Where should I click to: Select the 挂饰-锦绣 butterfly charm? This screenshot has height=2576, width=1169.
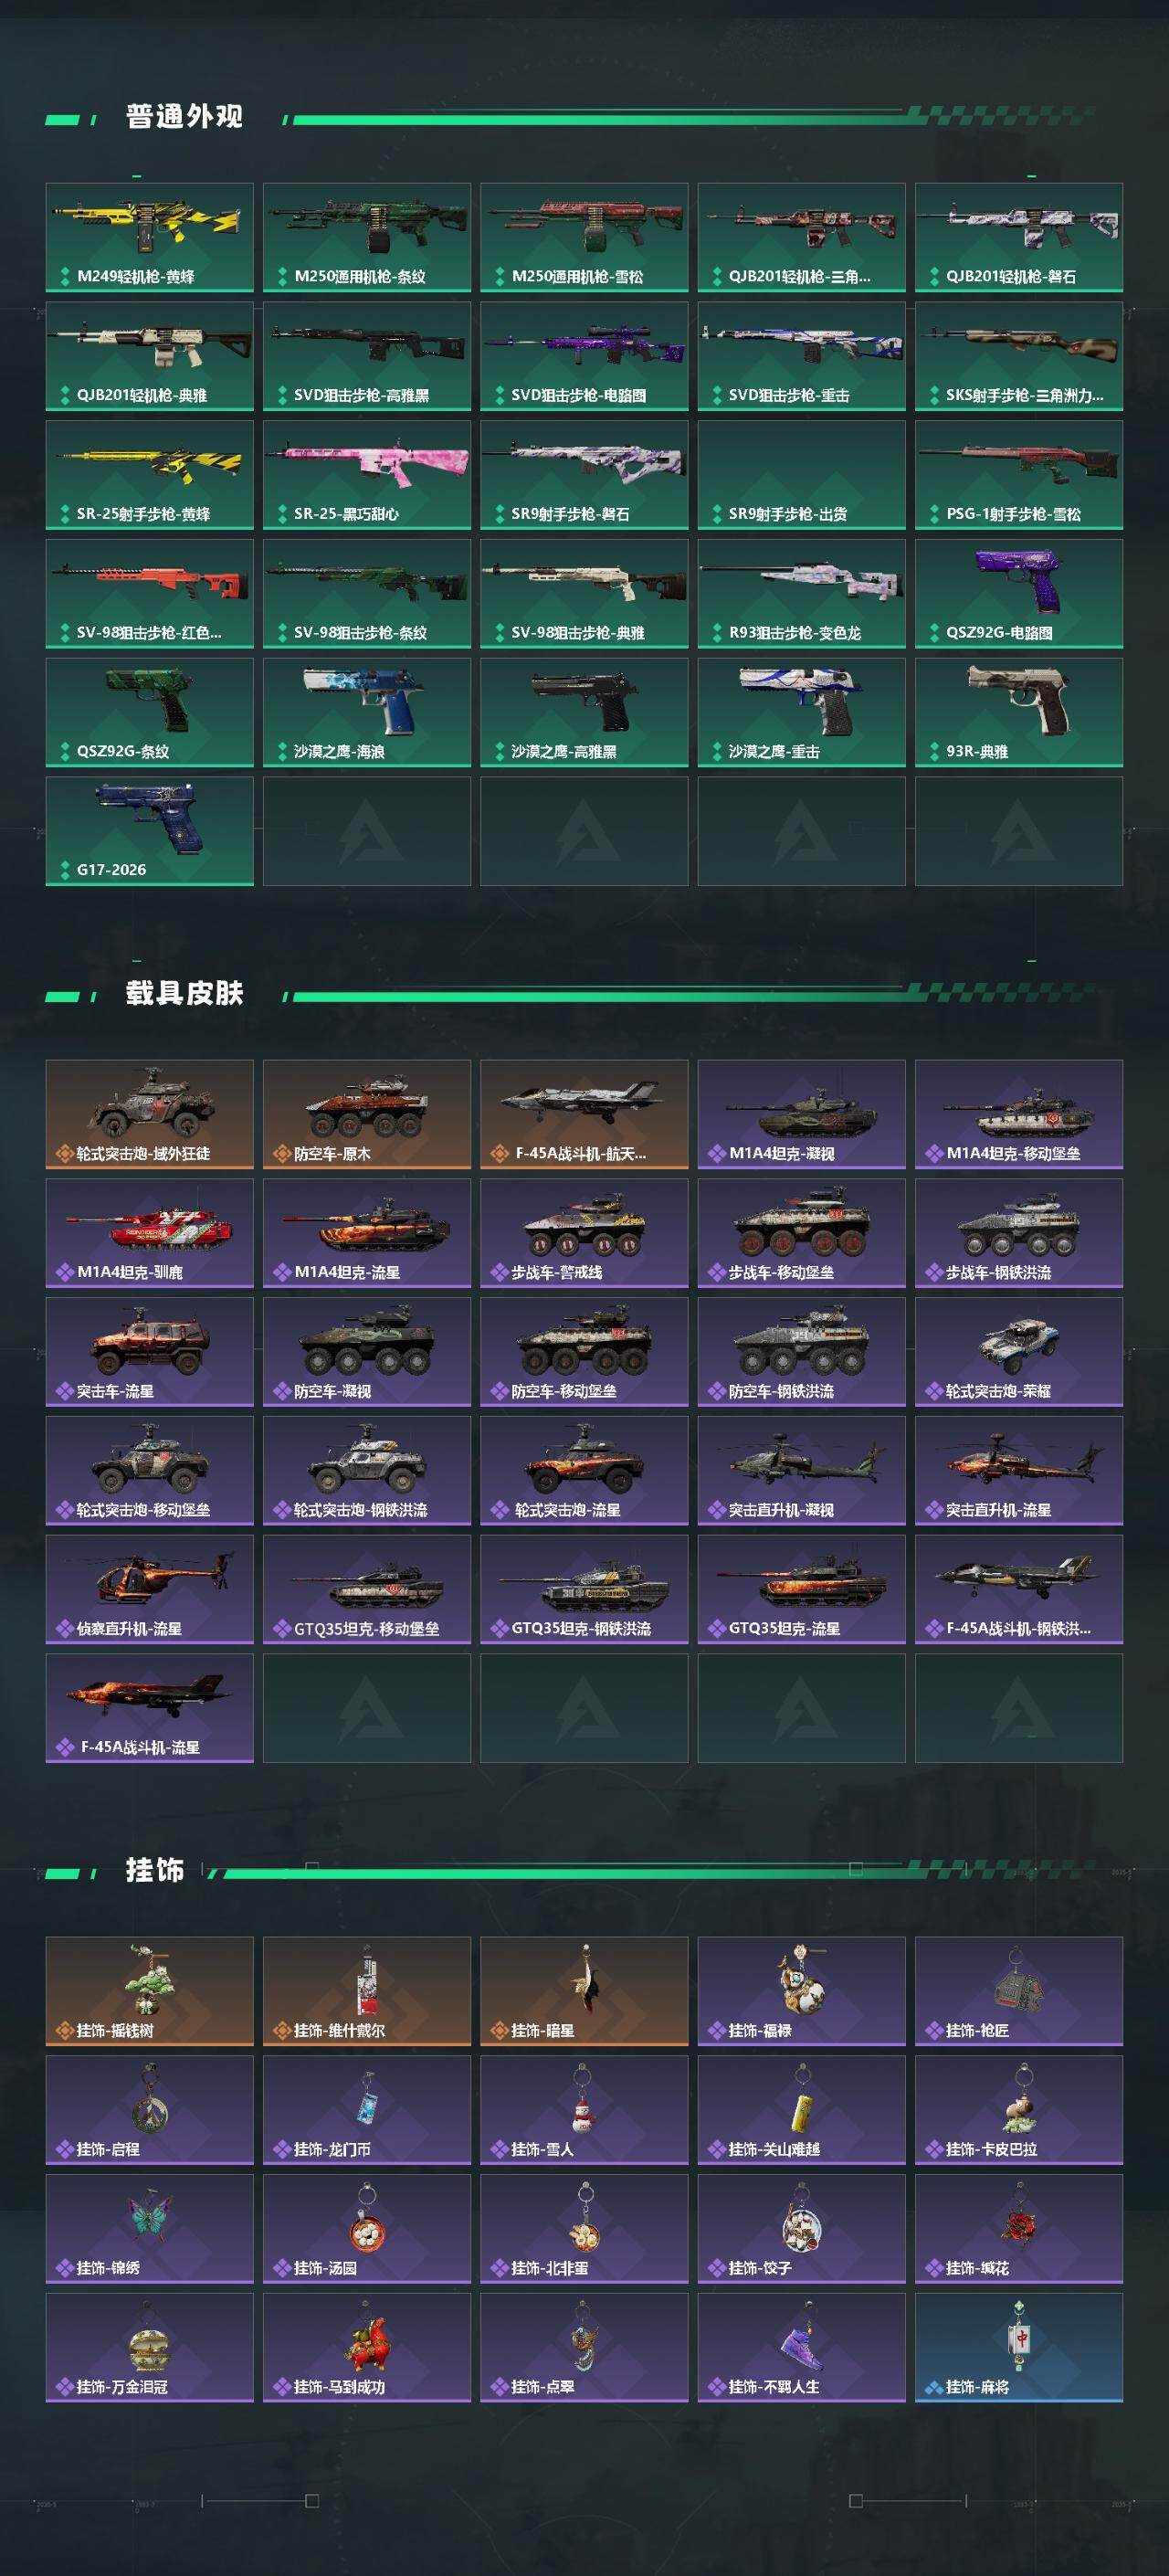pos(149,2229)
